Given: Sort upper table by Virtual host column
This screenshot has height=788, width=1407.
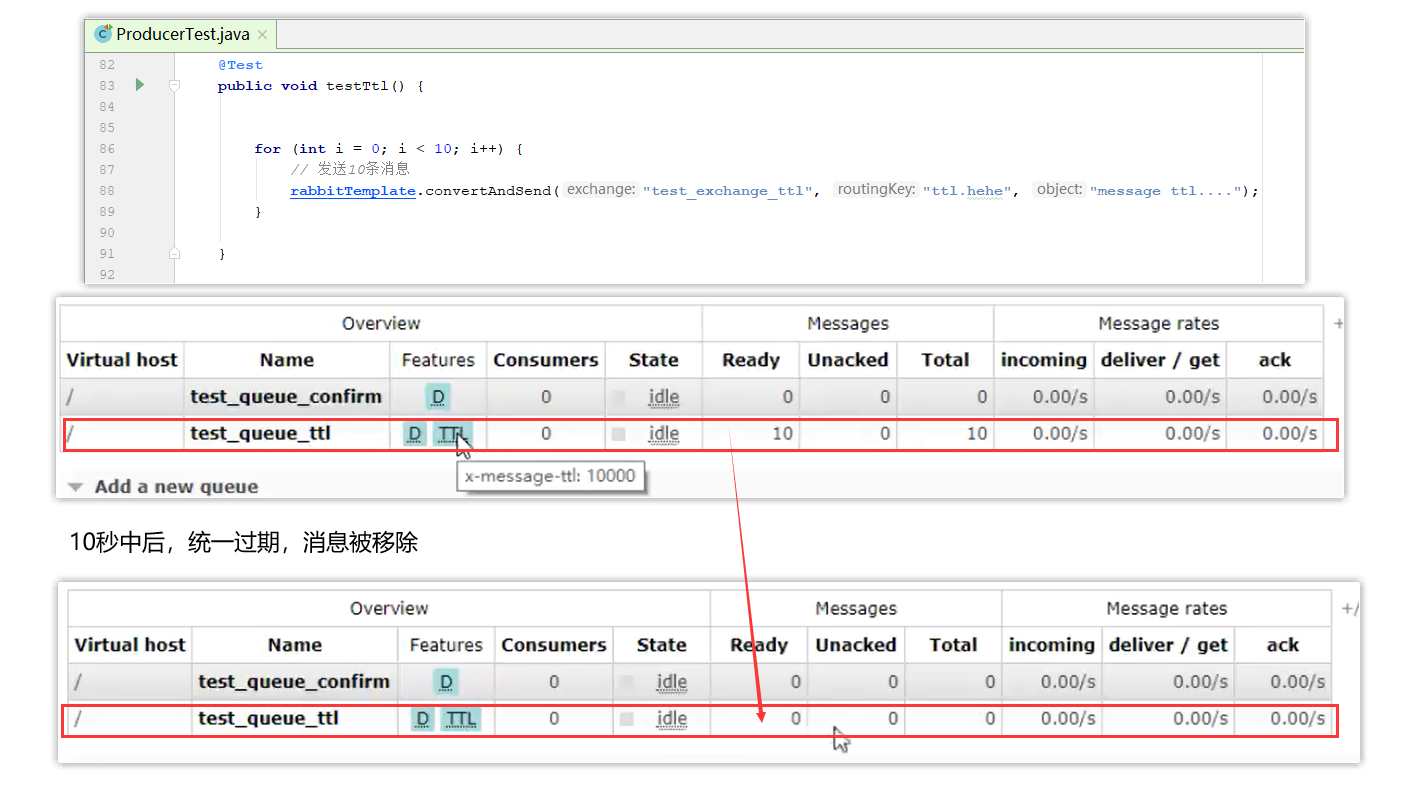Looking at the screenshot, I should (x=121, y=360).
